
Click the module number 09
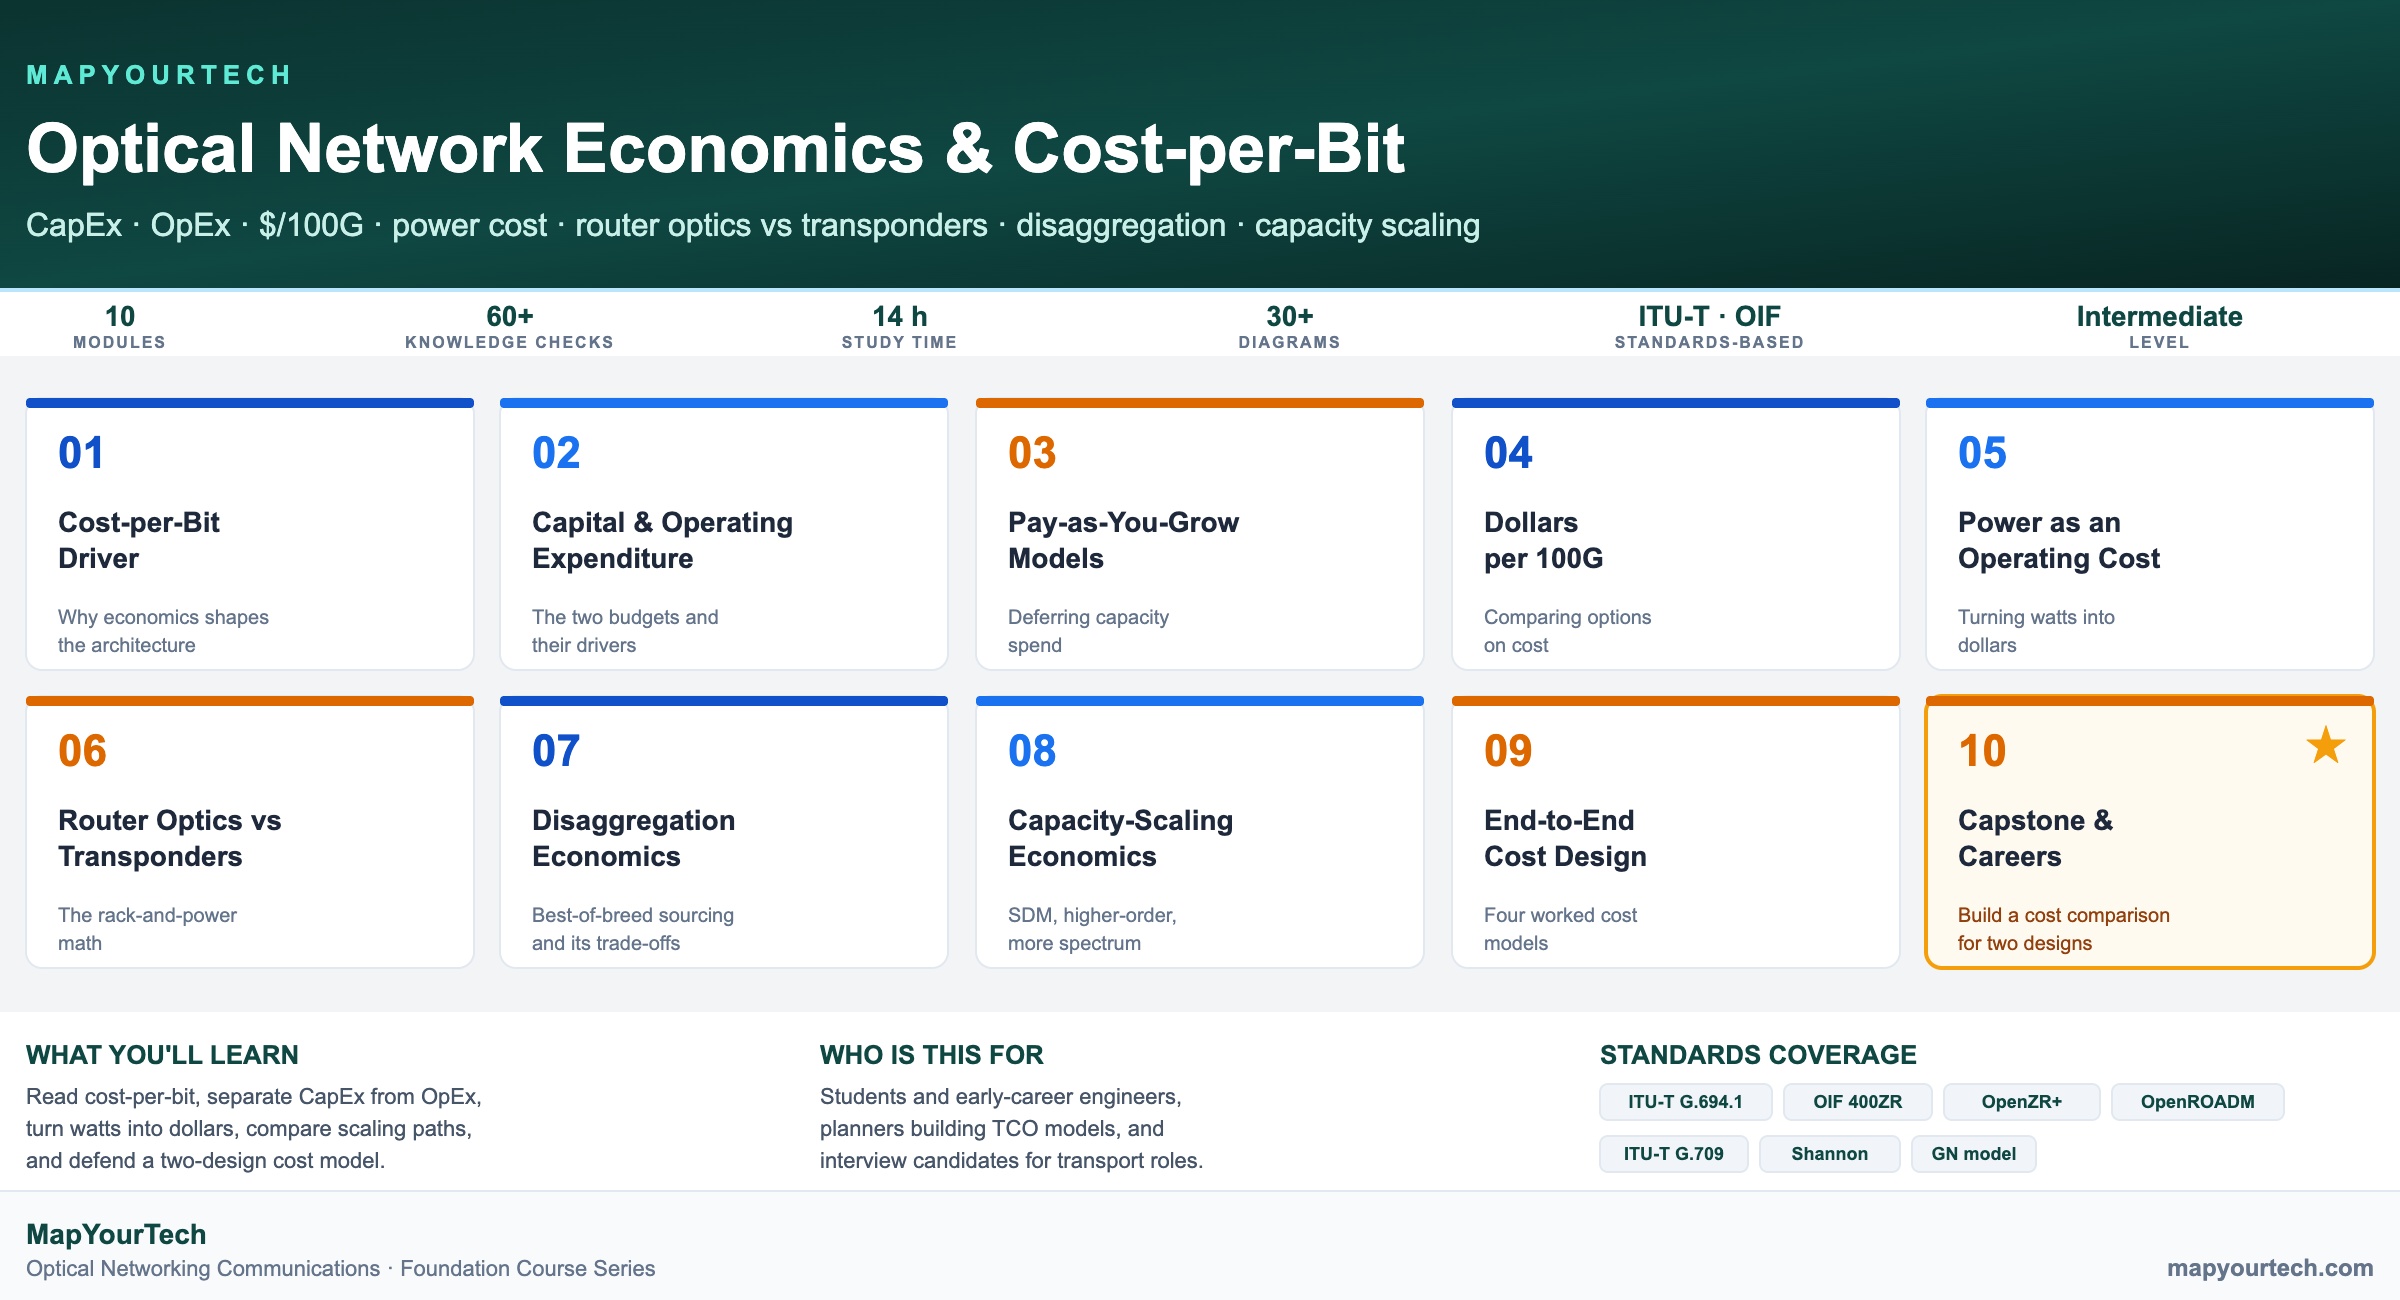(x=1508, y=751)
